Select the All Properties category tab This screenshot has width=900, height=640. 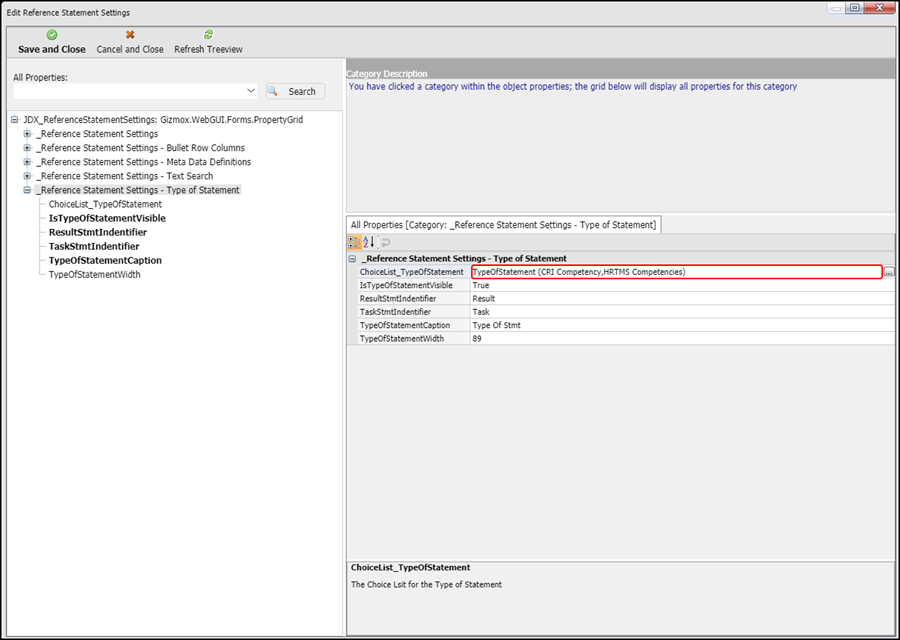[503, 225]
